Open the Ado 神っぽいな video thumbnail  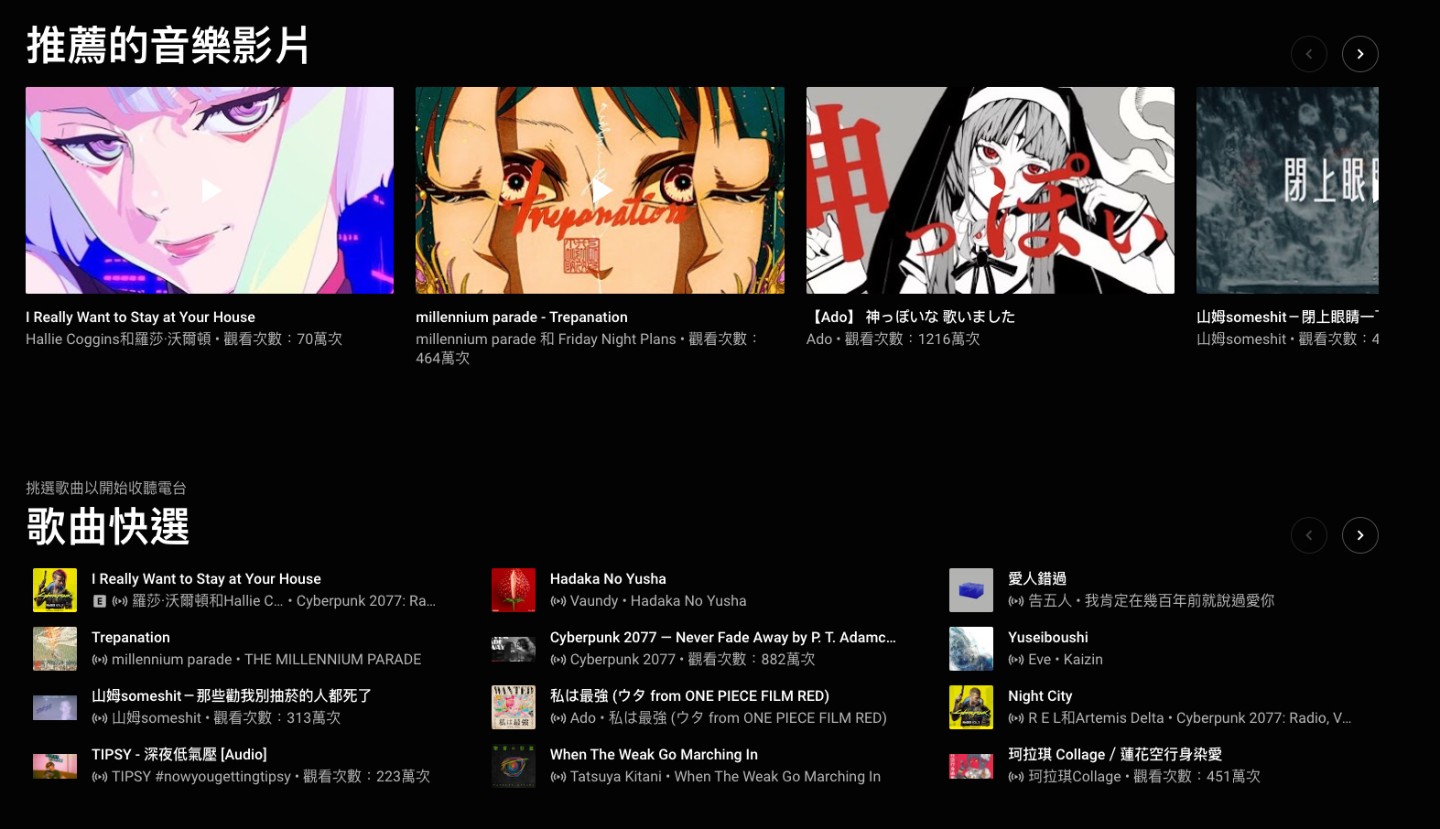(x=990, y=190)
